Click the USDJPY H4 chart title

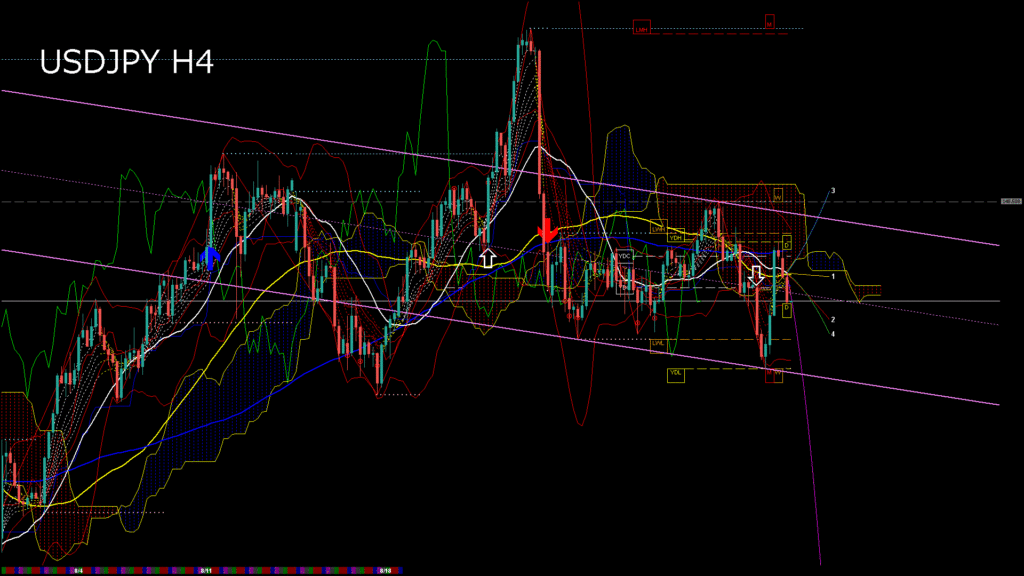pyautogui.click(x=126, y=62)
